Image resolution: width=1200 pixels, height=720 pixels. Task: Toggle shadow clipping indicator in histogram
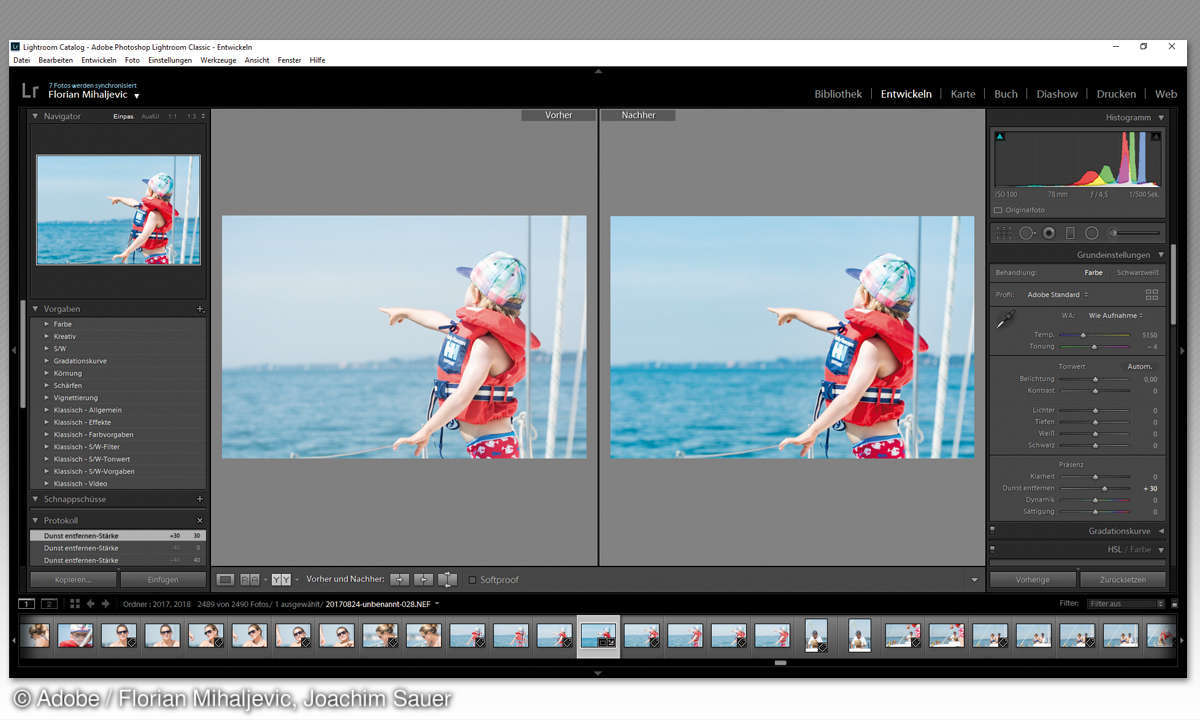pos(999,136)
